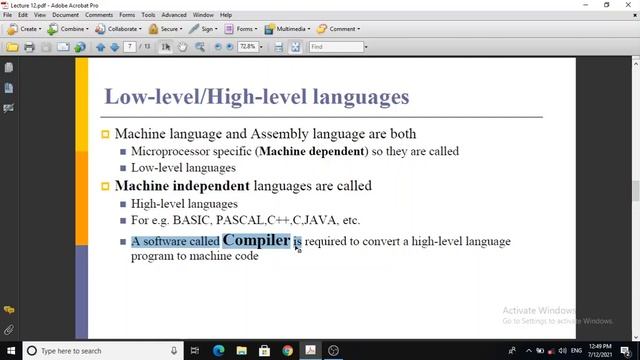640x360 pixels.
Task: Choose the Marquee Zoom tool
Action: (200, 47)
